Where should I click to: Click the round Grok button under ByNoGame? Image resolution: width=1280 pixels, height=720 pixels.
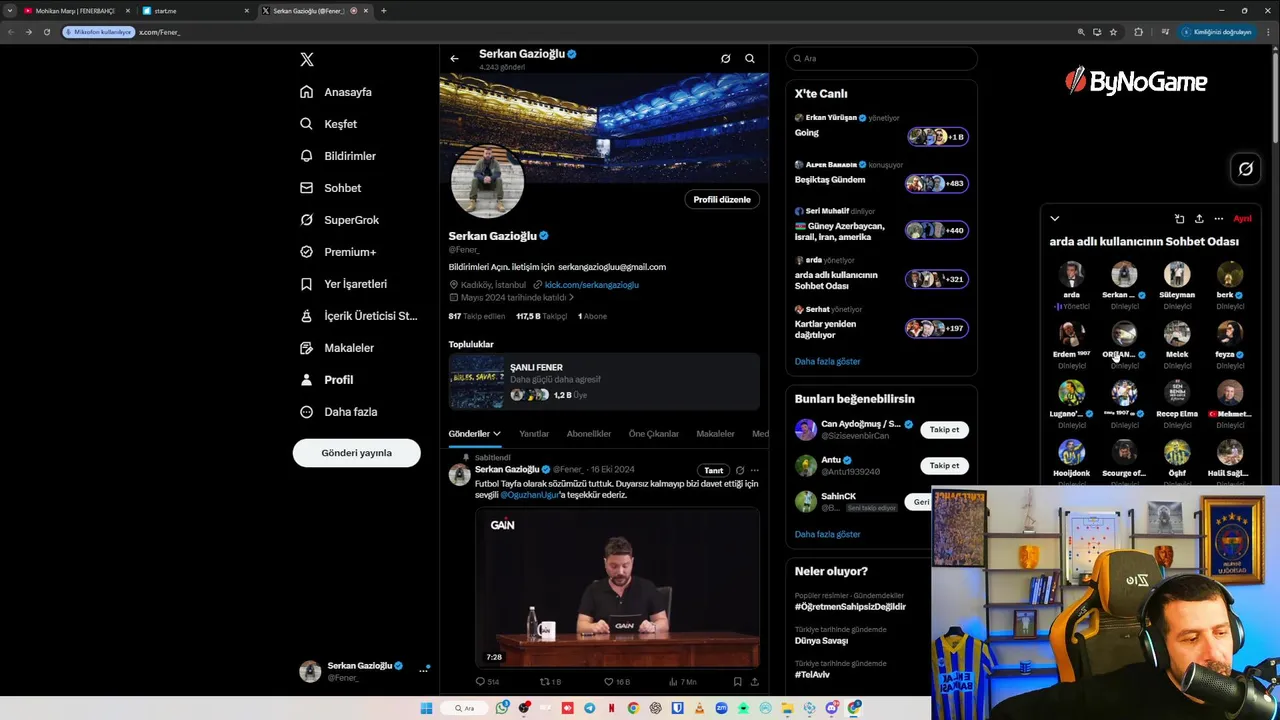(1245, 169)
